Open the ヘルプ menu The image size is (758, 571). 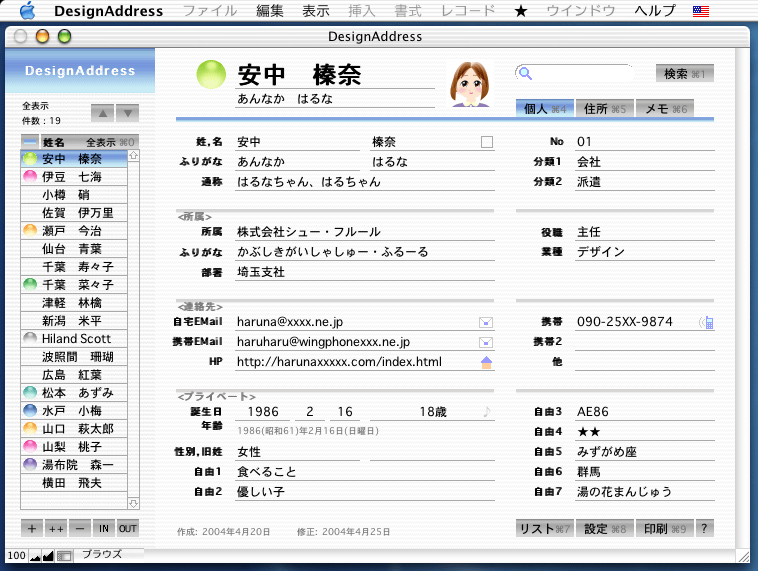pyautogui.click(x=655, y=11)
